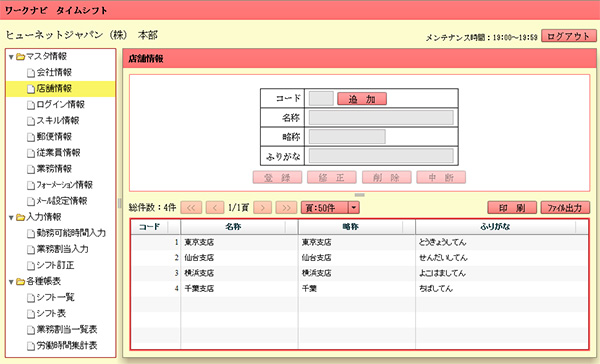Click the document icon beside シフト表

31,314
